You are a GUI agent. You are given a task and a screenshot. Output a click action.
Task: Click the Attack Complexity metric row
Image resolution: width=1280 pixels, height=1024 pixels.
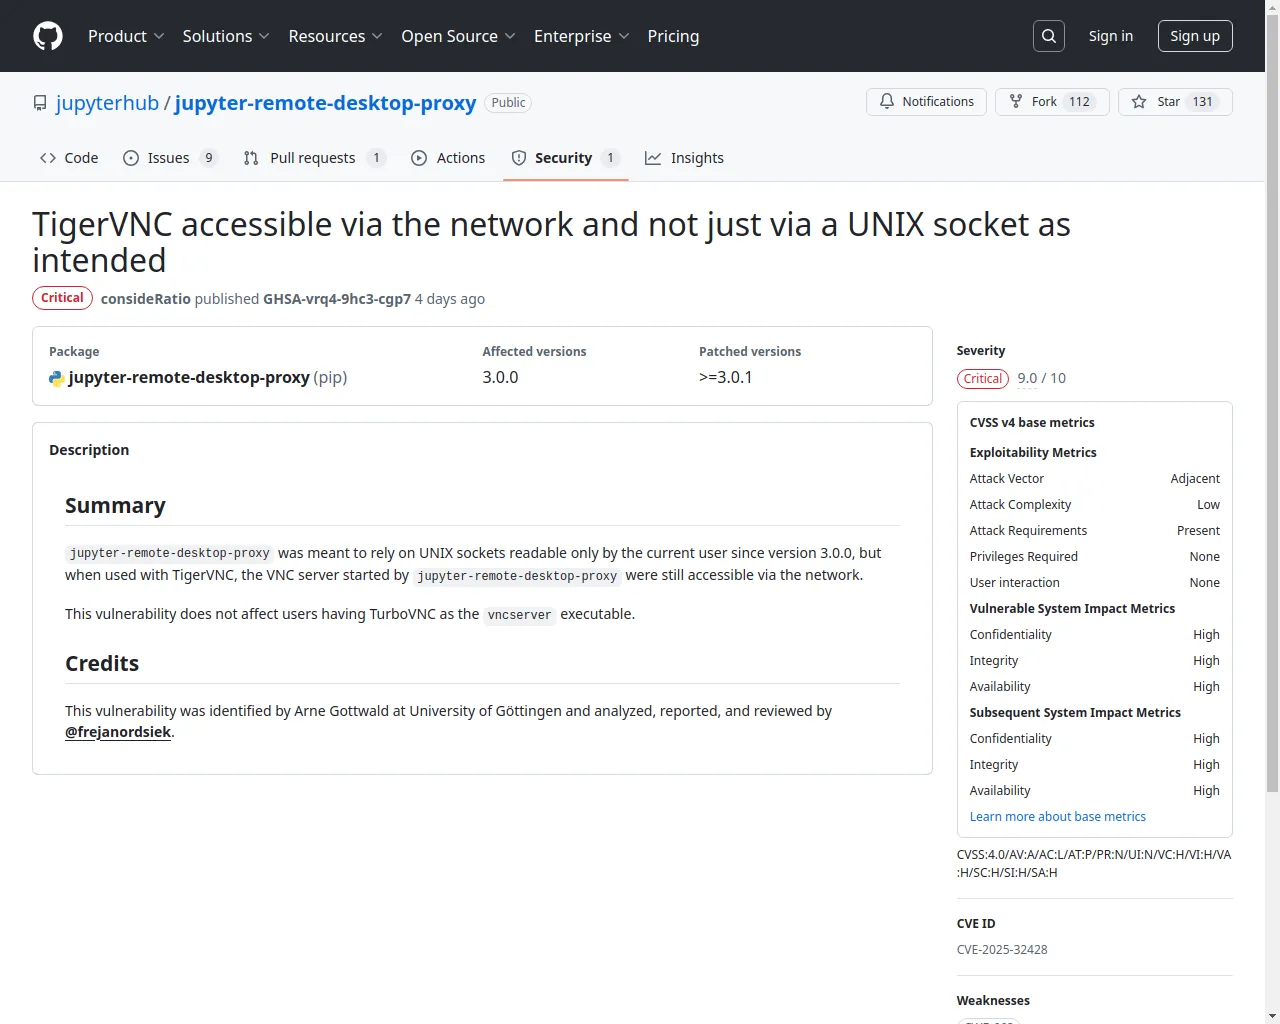tap(1095, 505)
